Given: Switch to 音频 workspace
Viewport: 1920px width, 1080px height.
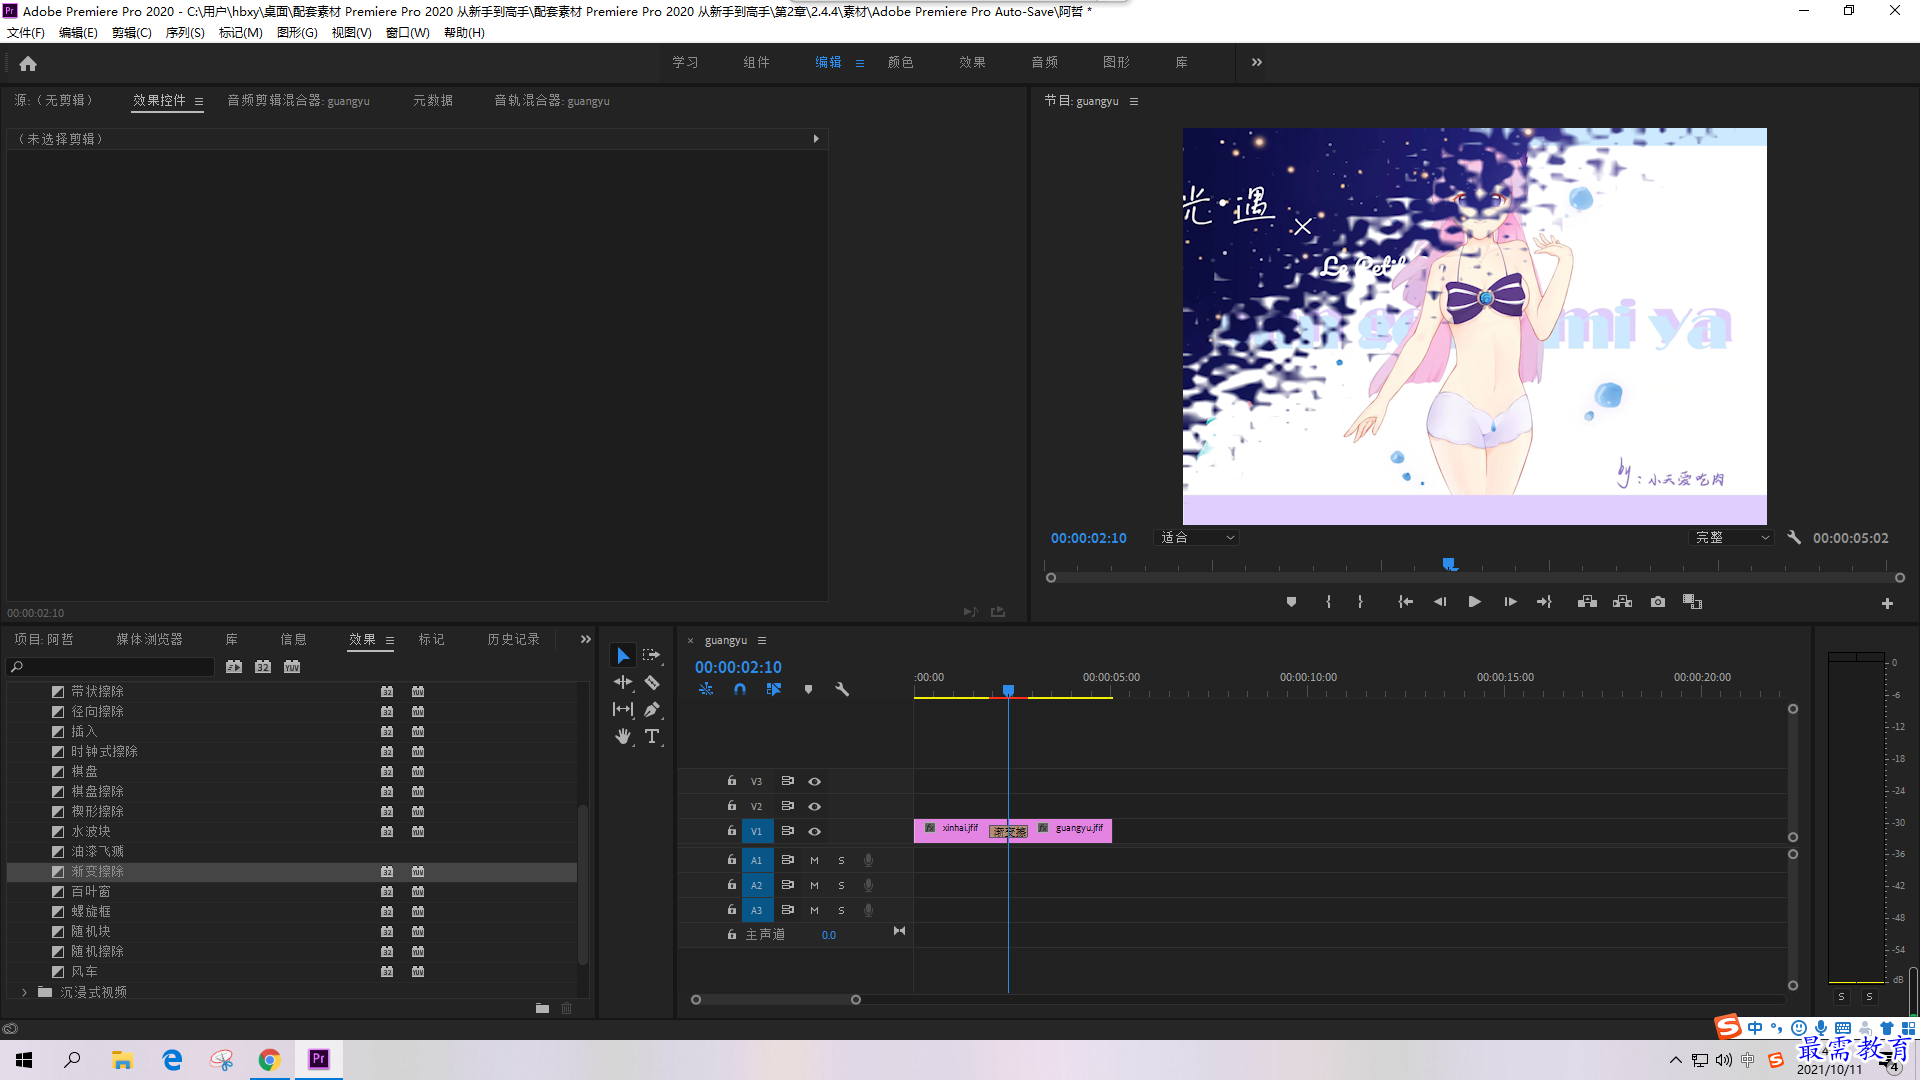Looking at the screenshot, I should 1044,62.
